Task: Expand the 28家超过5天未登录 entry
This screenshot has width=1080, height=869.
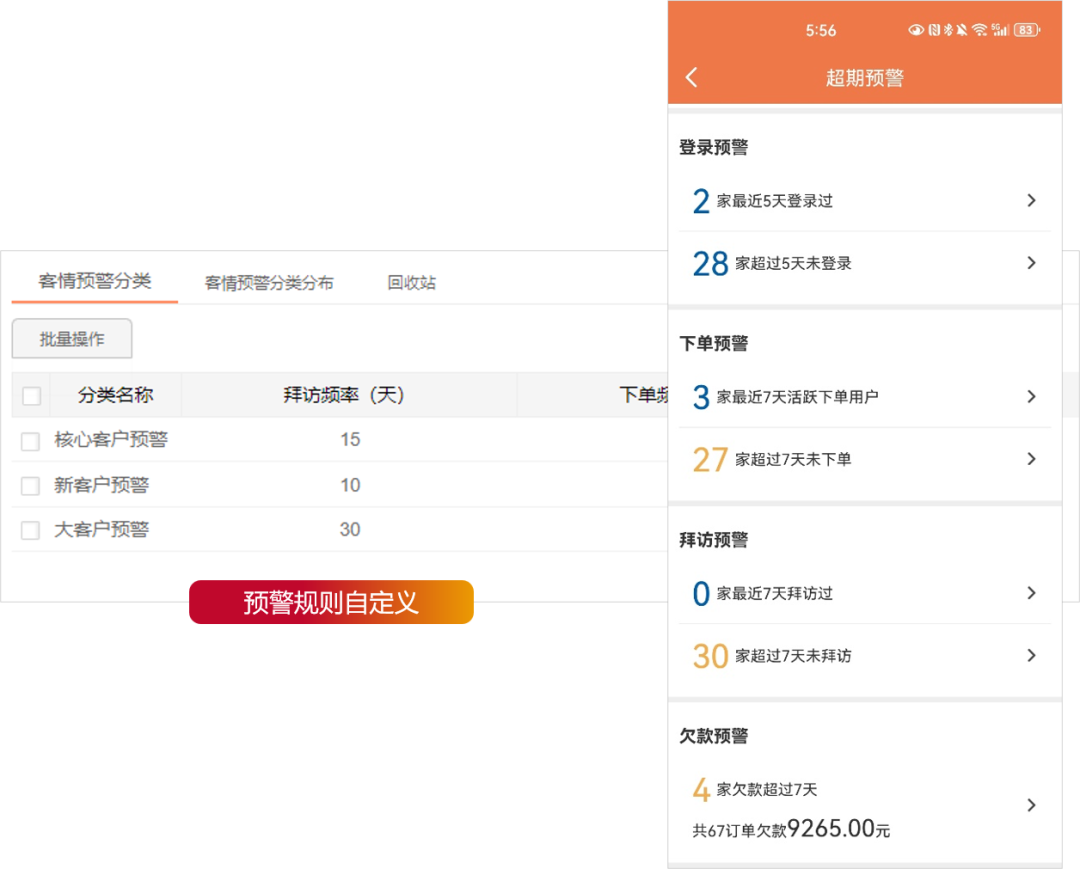Action: [865, 263]
